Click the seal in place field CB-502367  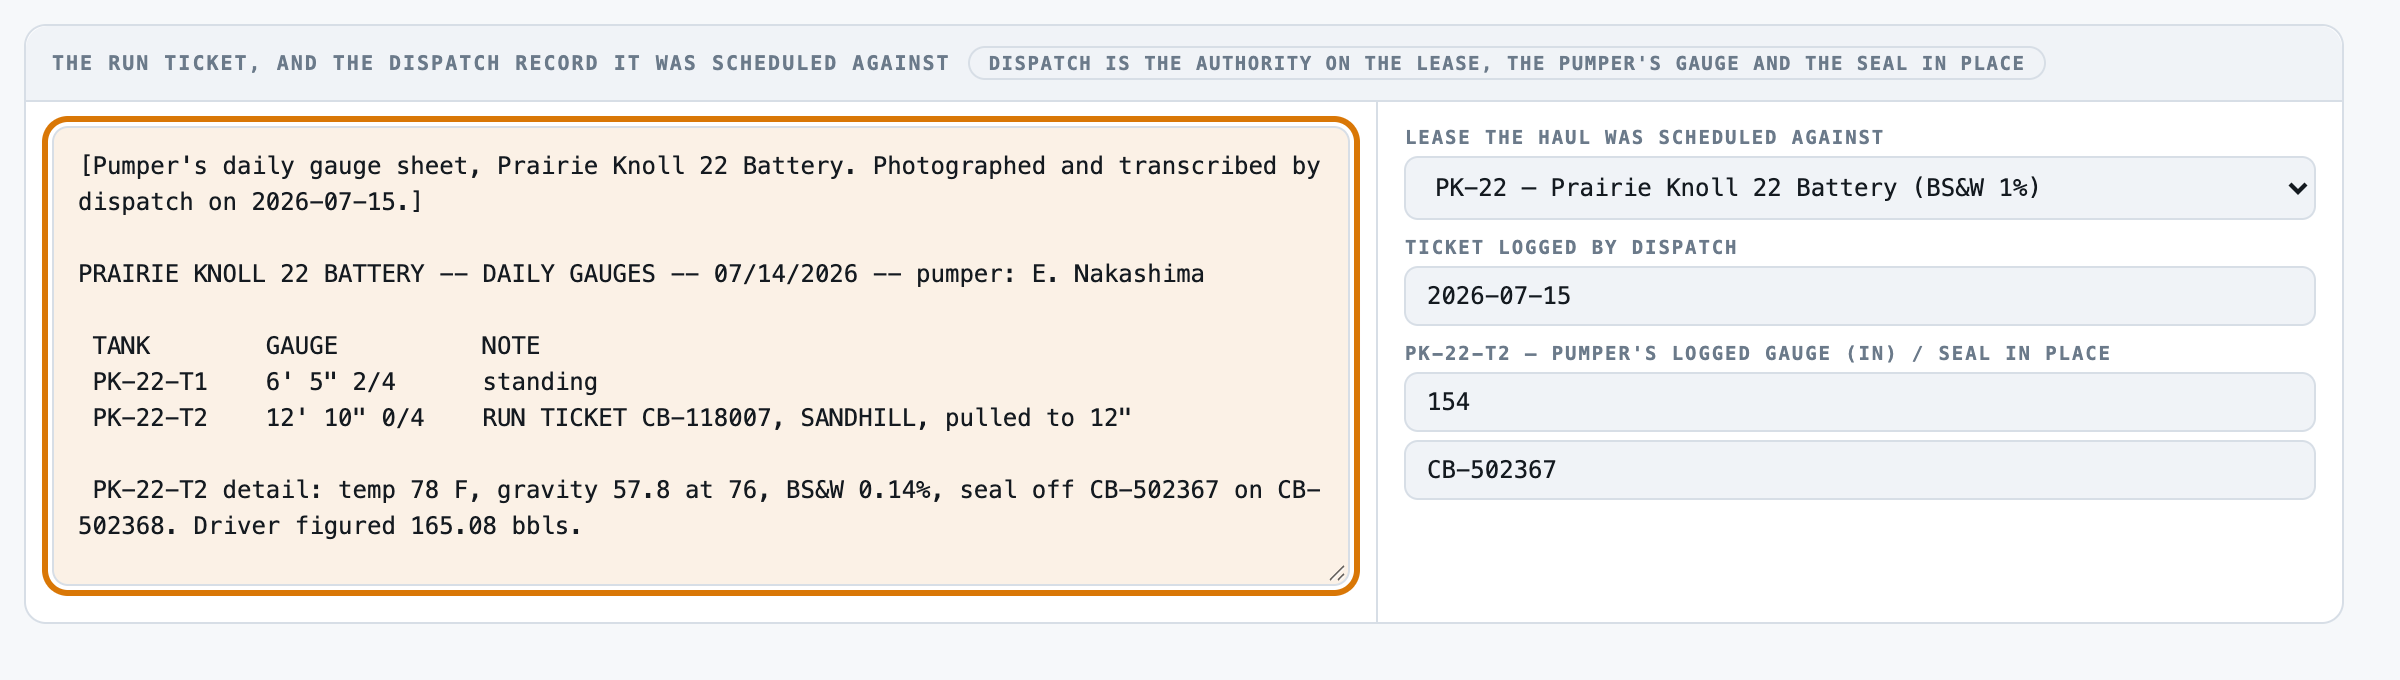(x=1859, y=470)
